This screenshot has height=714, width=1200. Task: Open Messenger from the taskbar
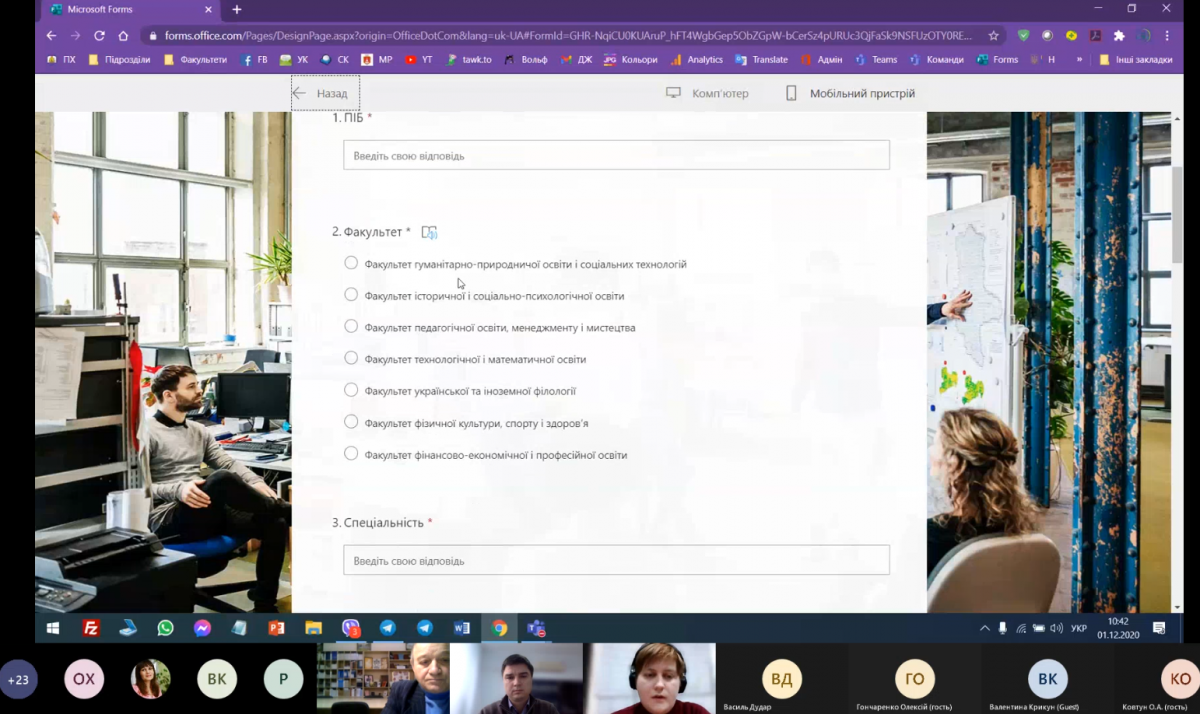202,628
